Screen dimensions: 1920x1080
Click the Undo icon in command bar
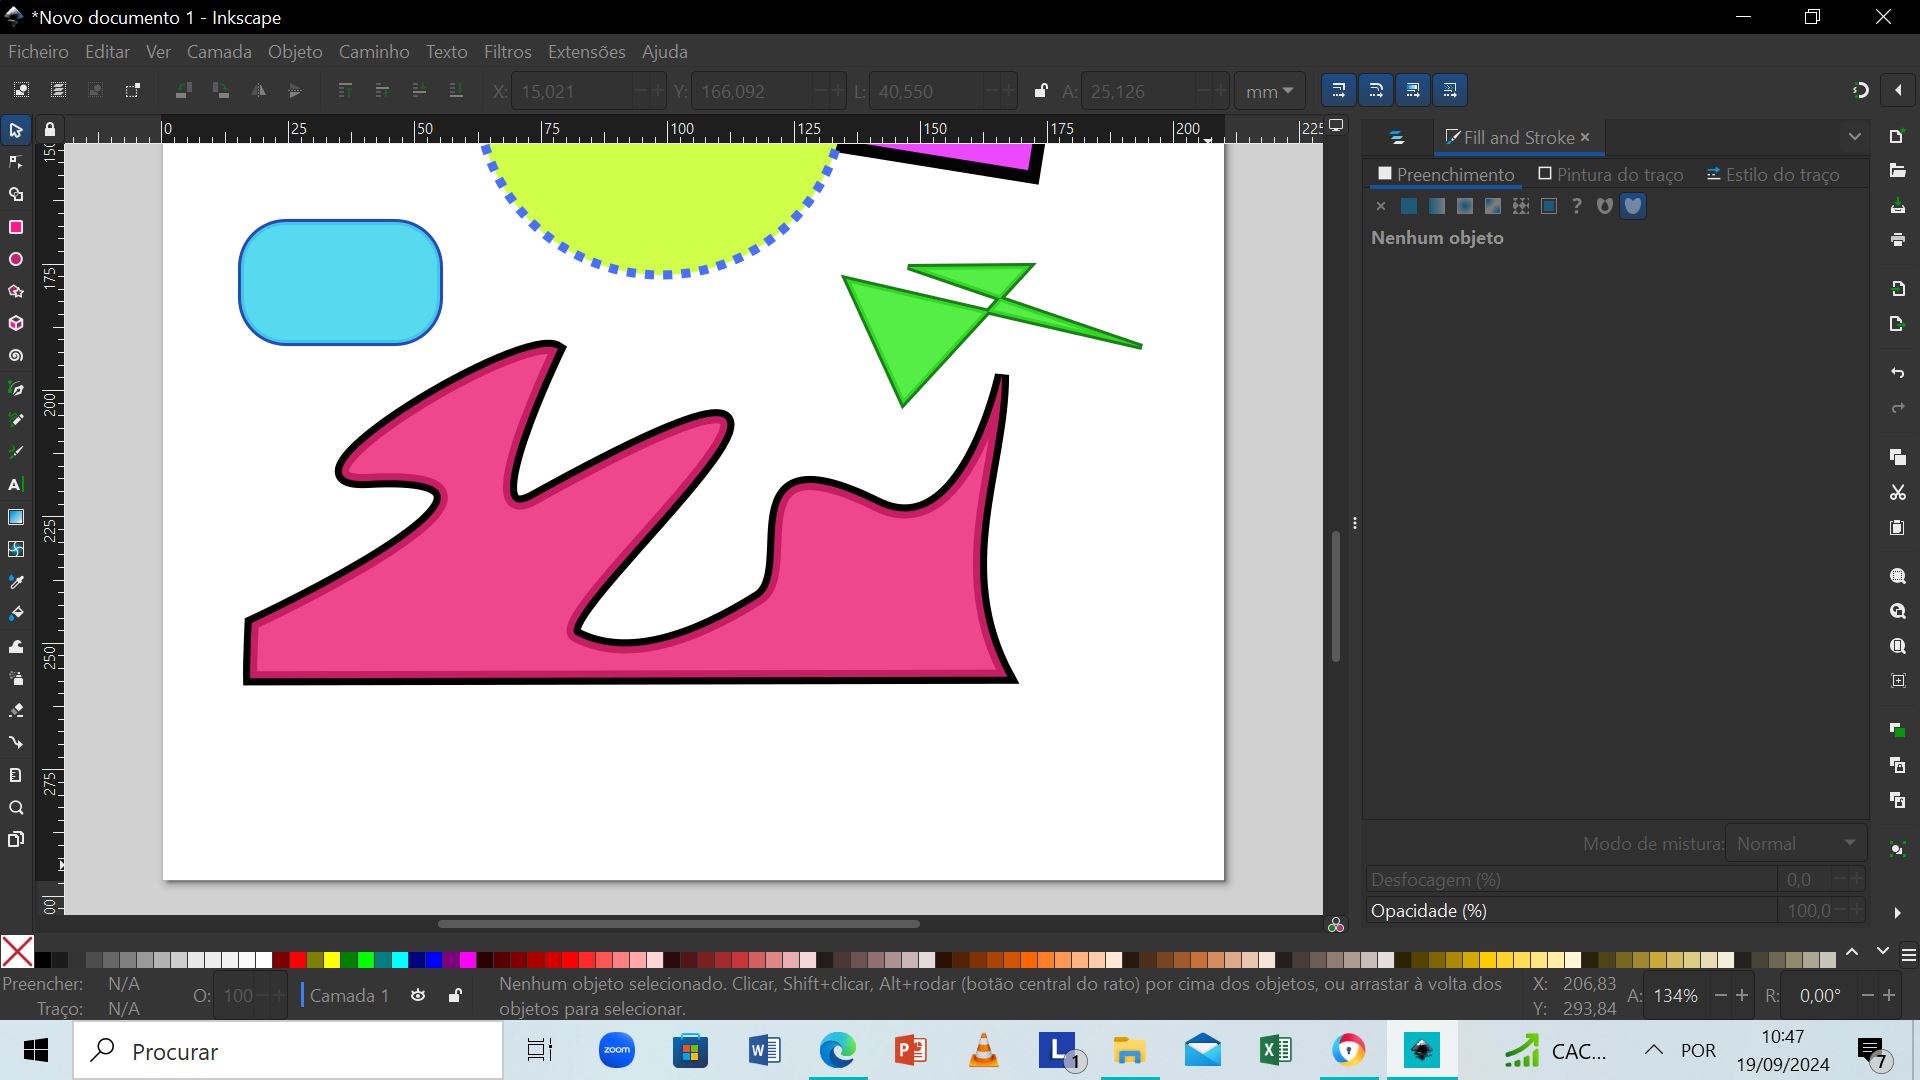point(1898,373)
